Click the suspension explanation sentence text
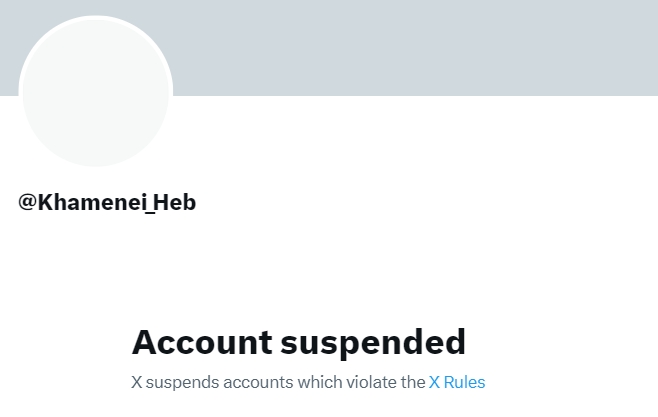This screenshot has width=658, height=417. (x=278, y=382)
